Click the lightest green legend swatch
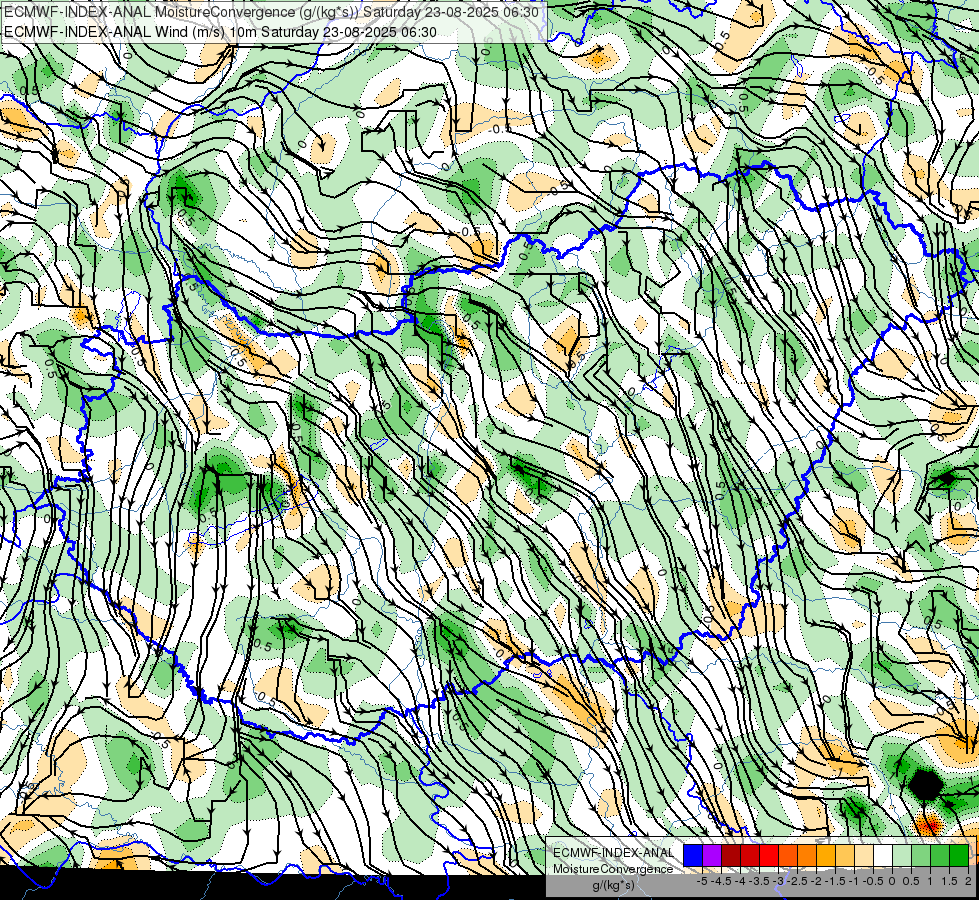 pos(902,856)
